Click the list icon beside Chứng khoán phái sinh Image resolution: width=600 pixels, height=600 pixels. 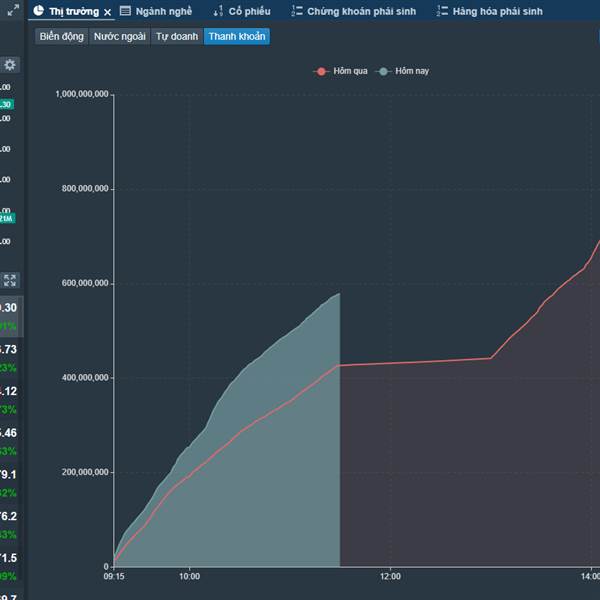[x=297, y=11]
